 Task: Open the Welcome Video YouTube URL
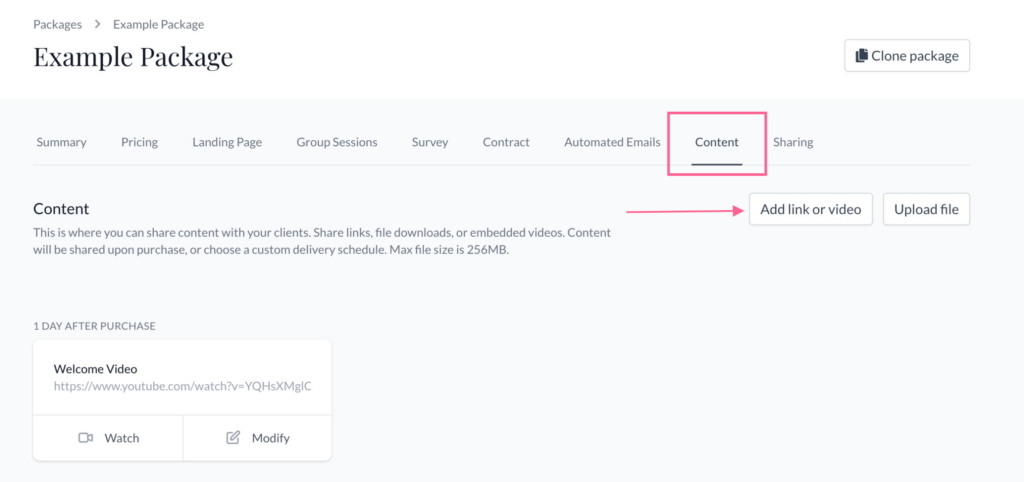click(x=189, y=386)
